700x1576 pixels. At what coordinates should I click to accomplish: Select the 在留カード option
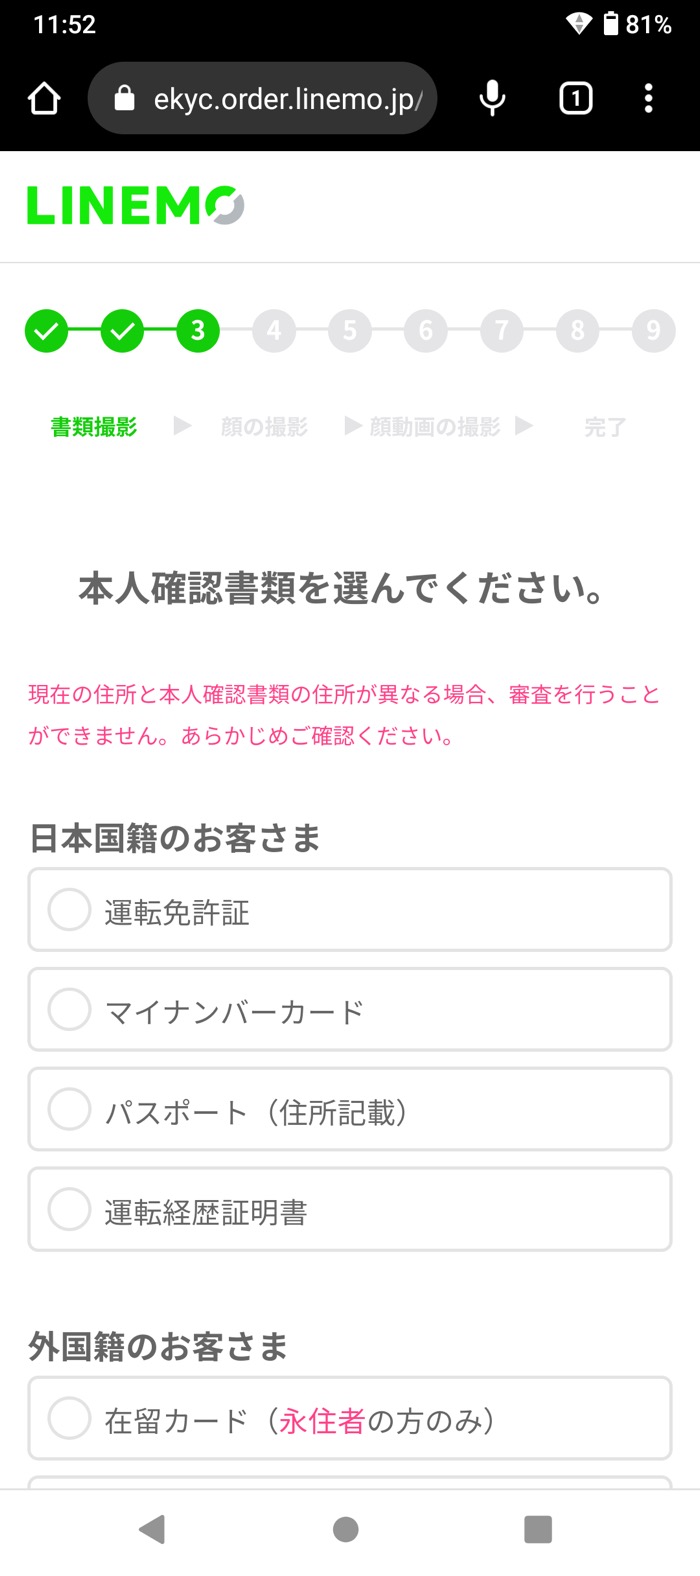tap(348, 1418)
